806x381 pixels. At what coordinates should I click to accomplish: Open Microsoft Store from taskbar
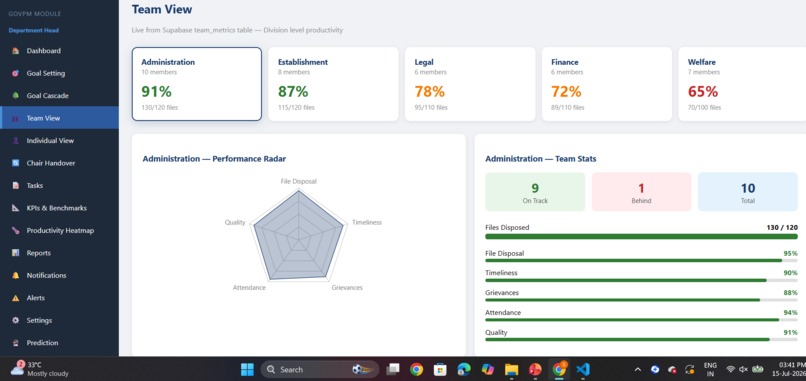[x=440, y=369]
